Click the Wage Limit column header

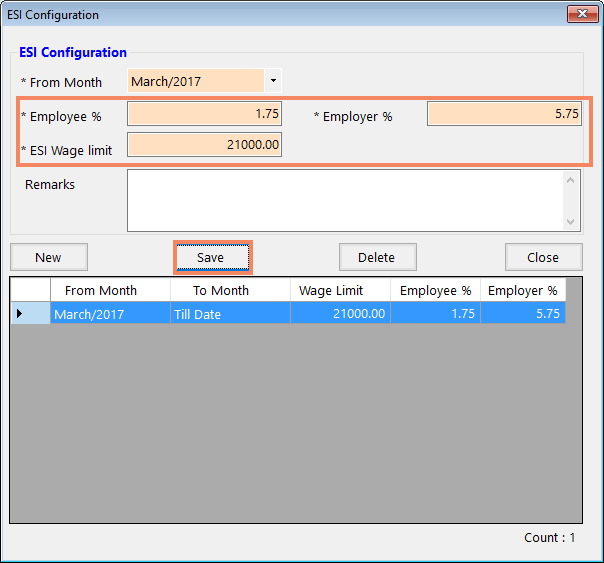(x=341, y=290)
